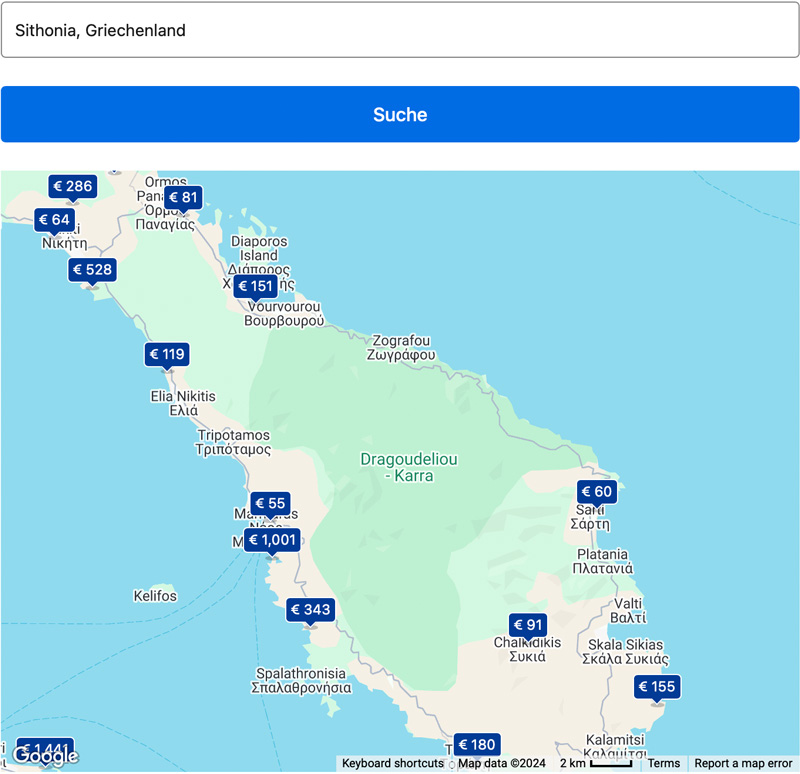800x774 pixels.
Task: Select the € 180 price marker
Action: pyautogui.click(x=477, y=745)
